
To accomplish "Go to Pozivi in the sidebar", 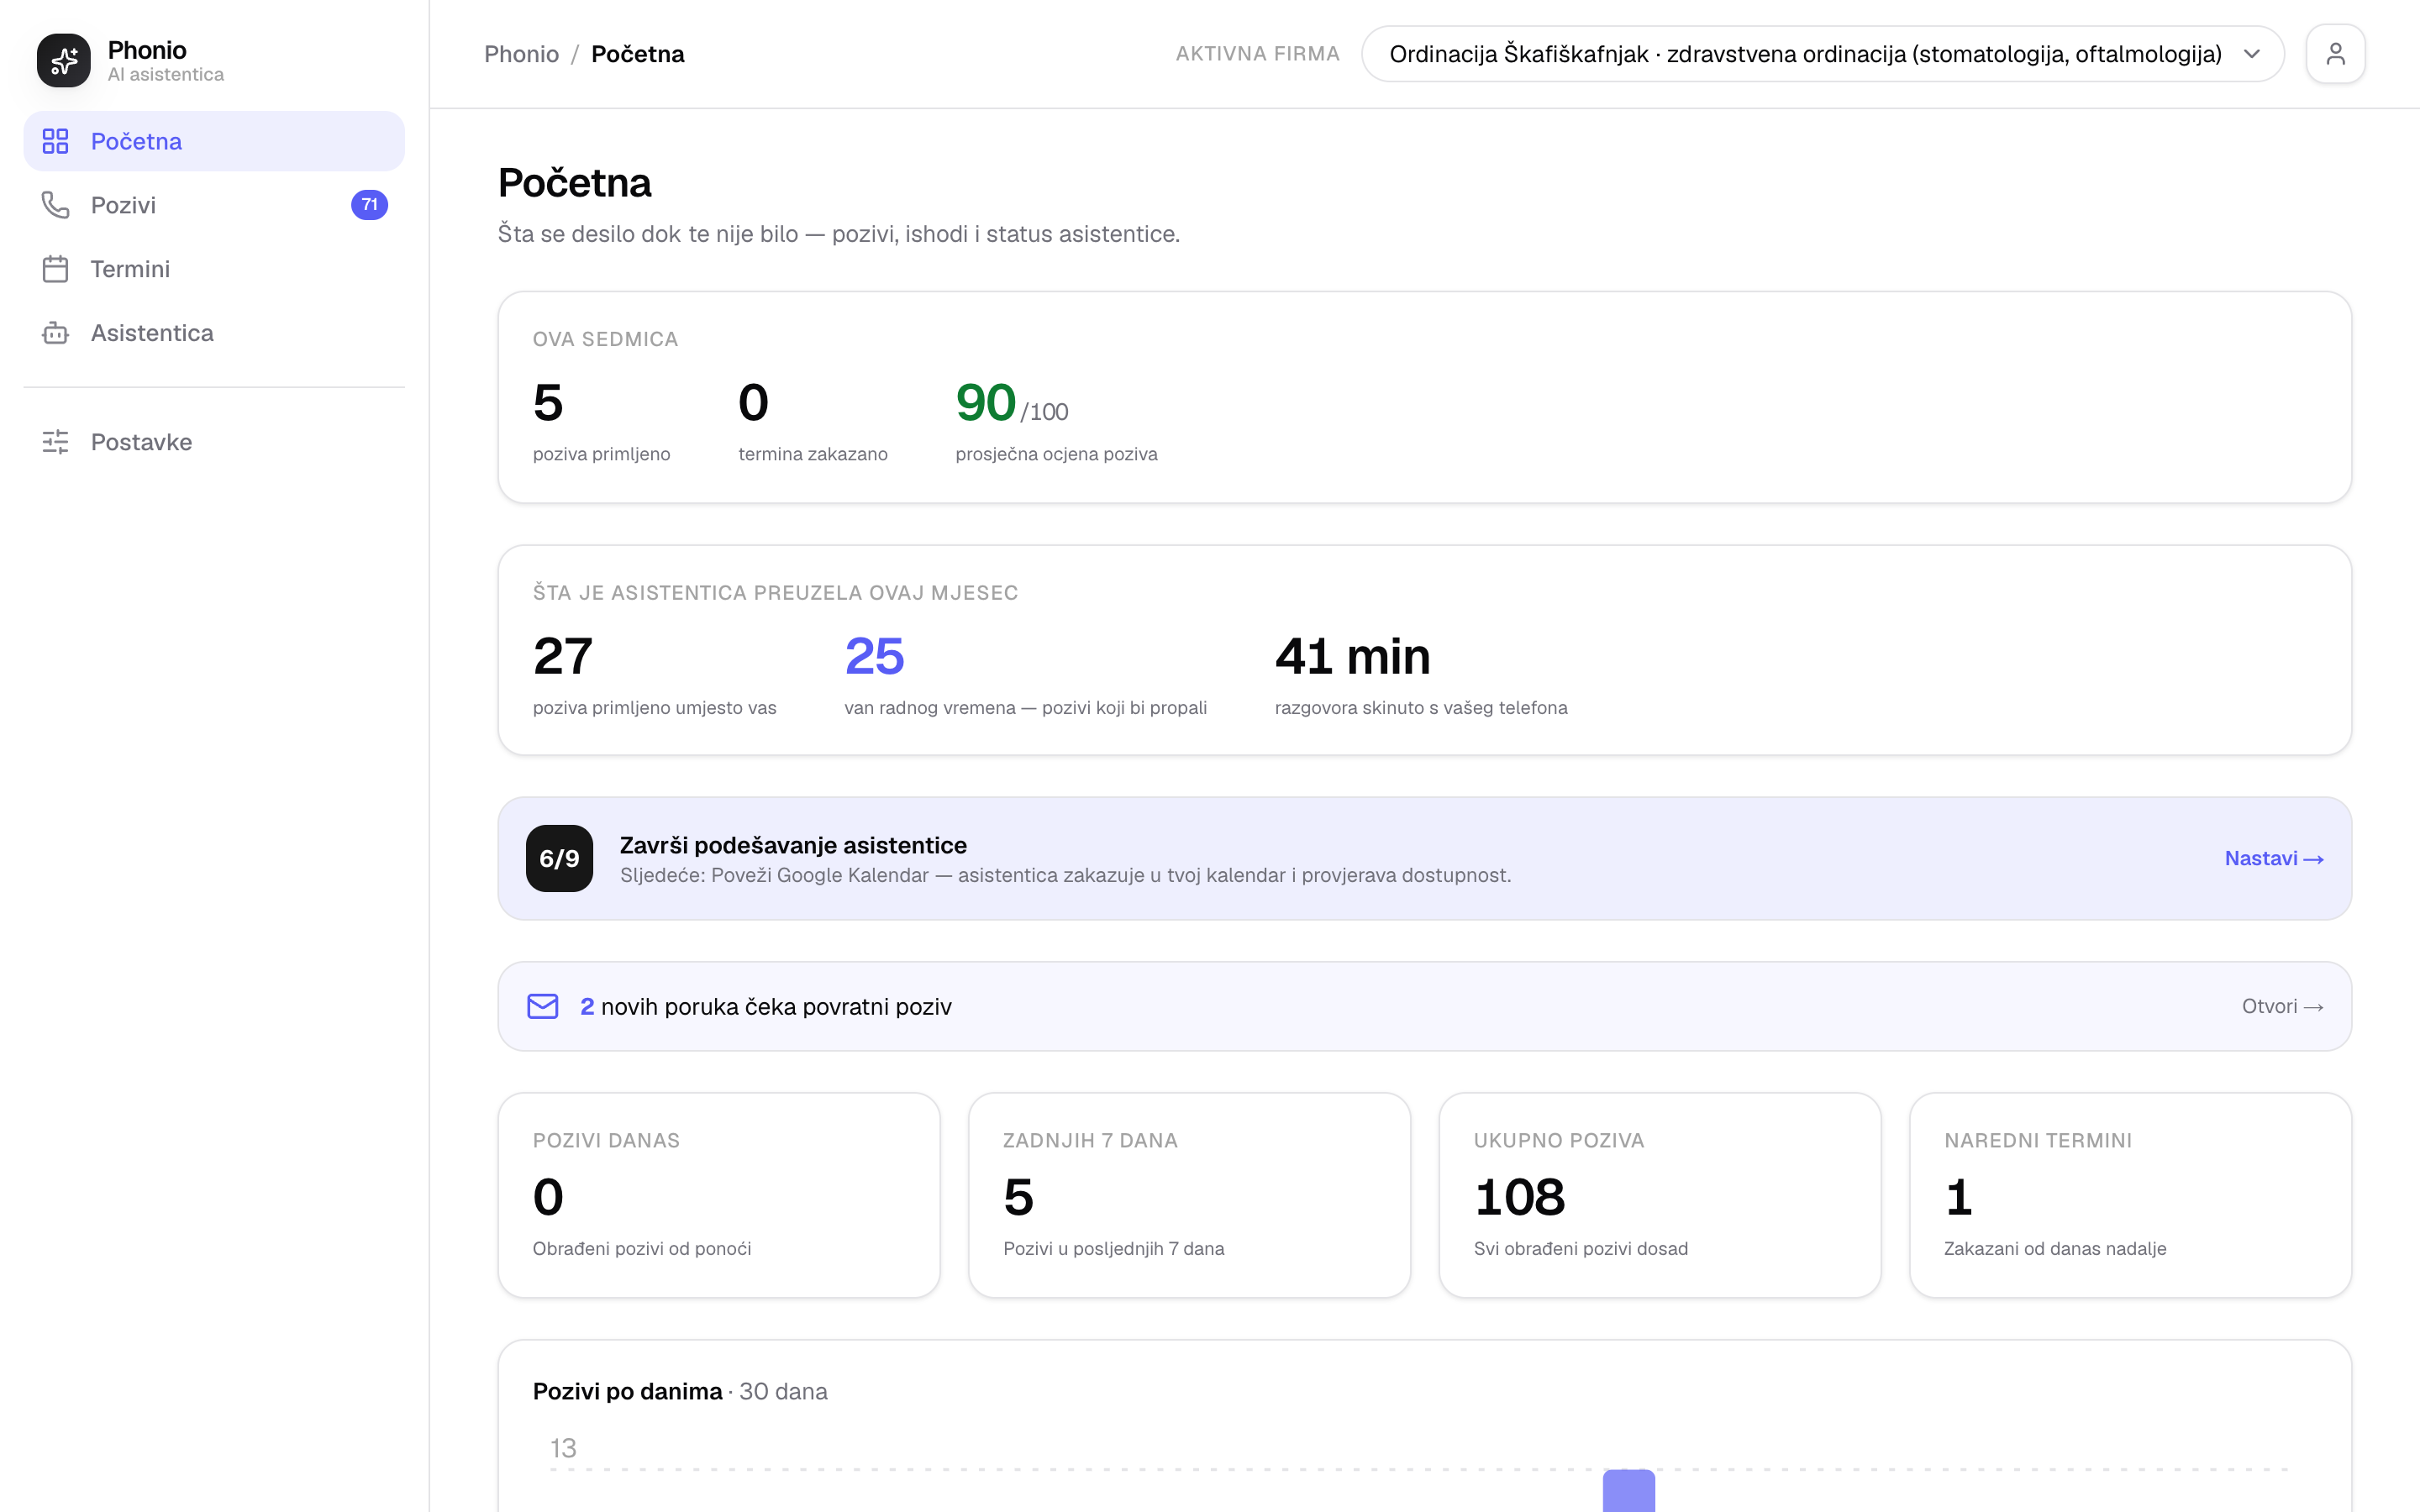I will (x=214, y=205).
